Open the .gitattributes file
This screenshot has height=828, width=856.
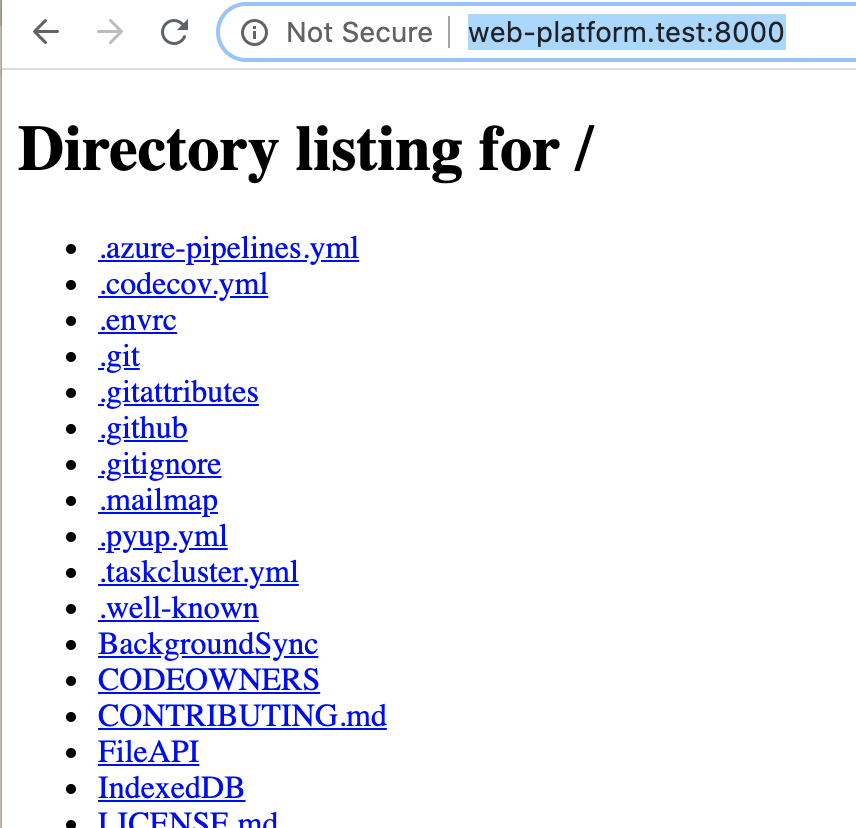[178, 392]
